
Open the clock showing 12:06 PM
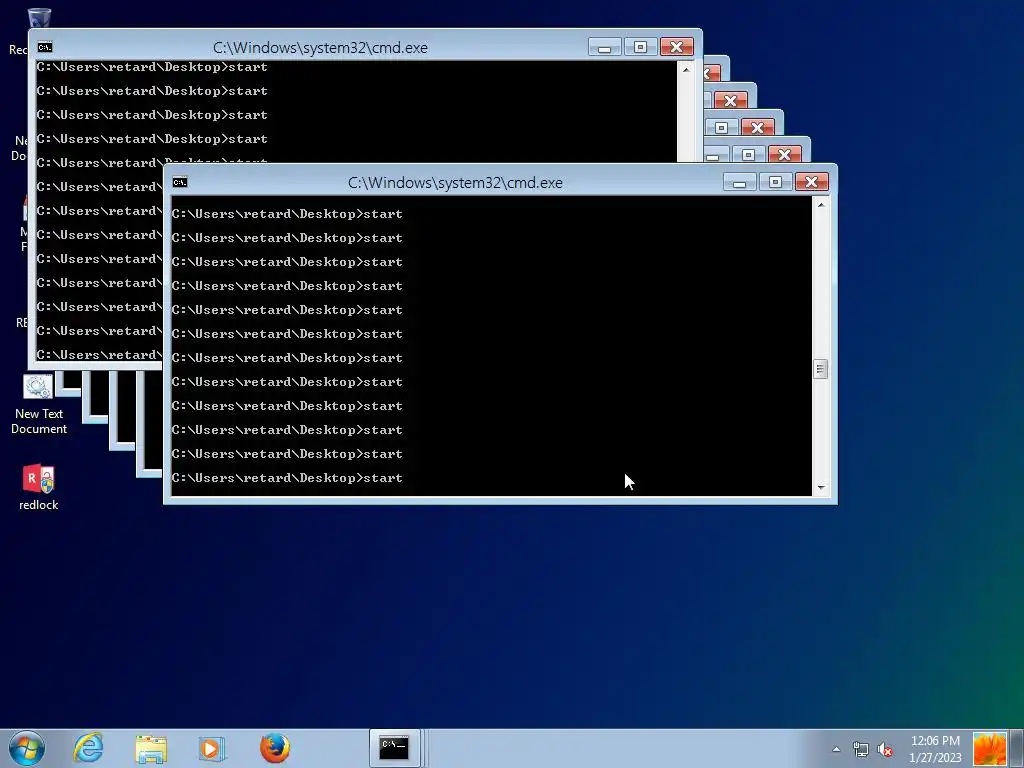click(935, 749)
